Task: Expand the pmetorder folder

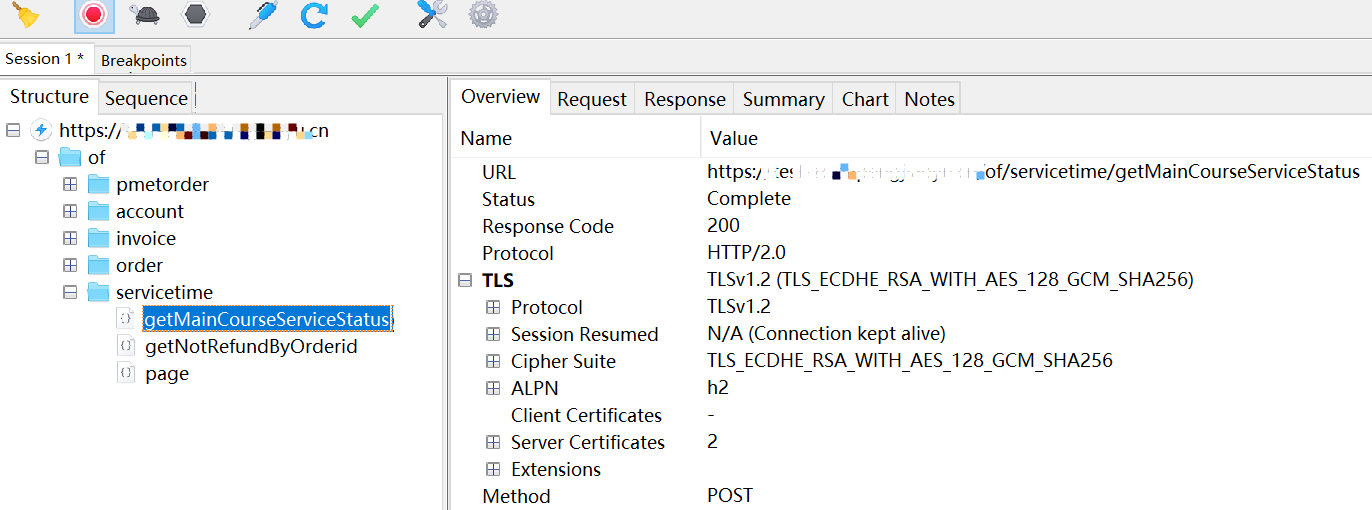Action: 70,184
